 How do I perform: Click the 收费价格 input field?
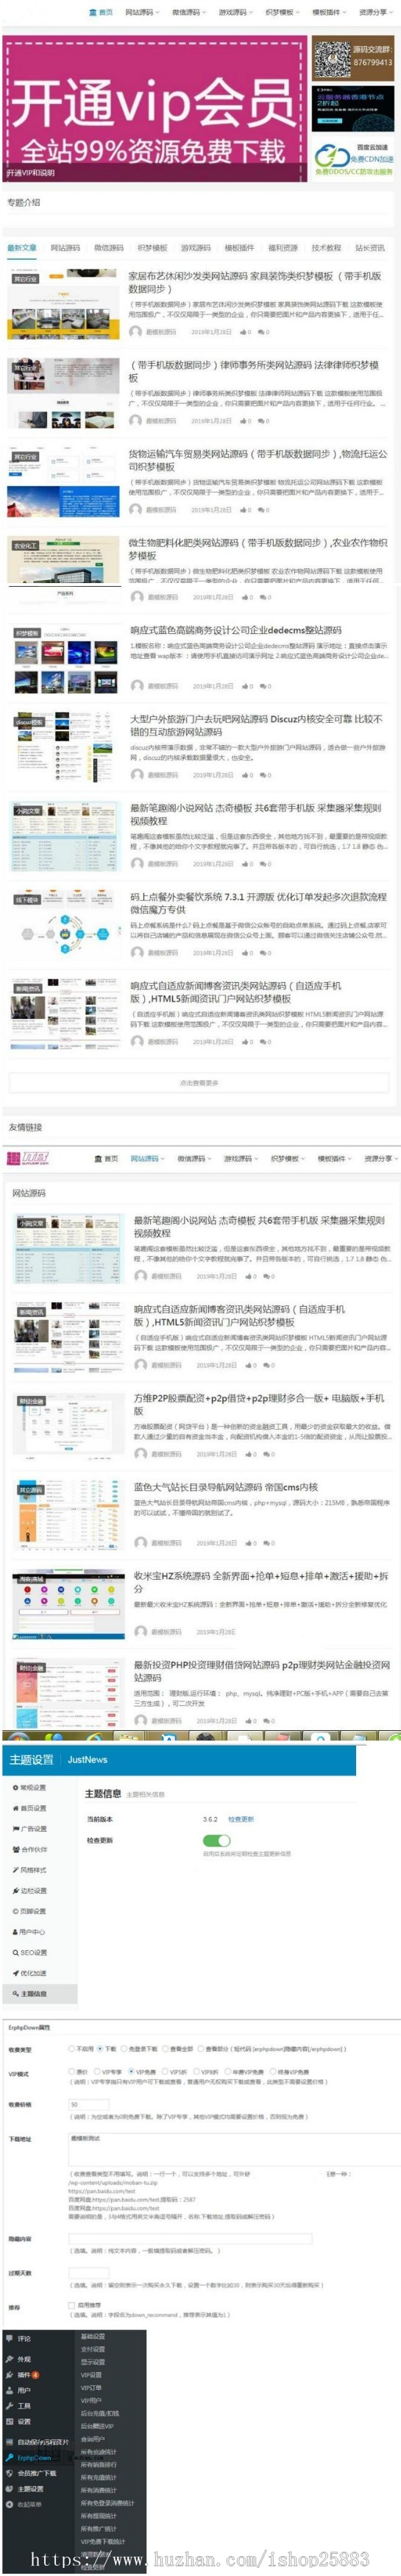point(89,2104)
